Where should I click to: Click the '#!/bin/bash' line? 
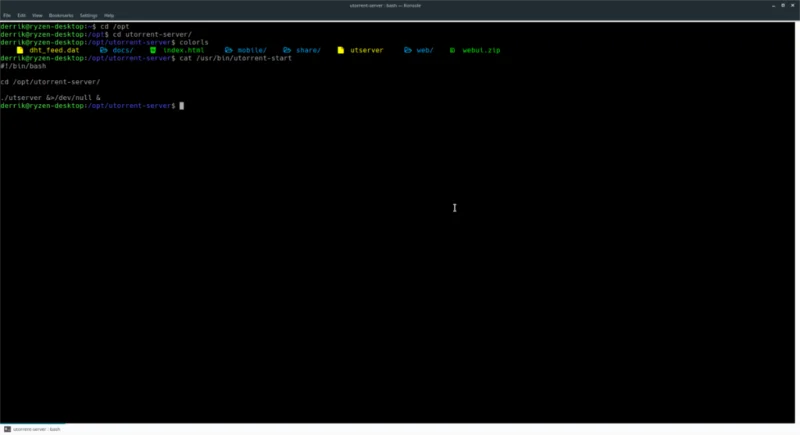pos(23,66)
